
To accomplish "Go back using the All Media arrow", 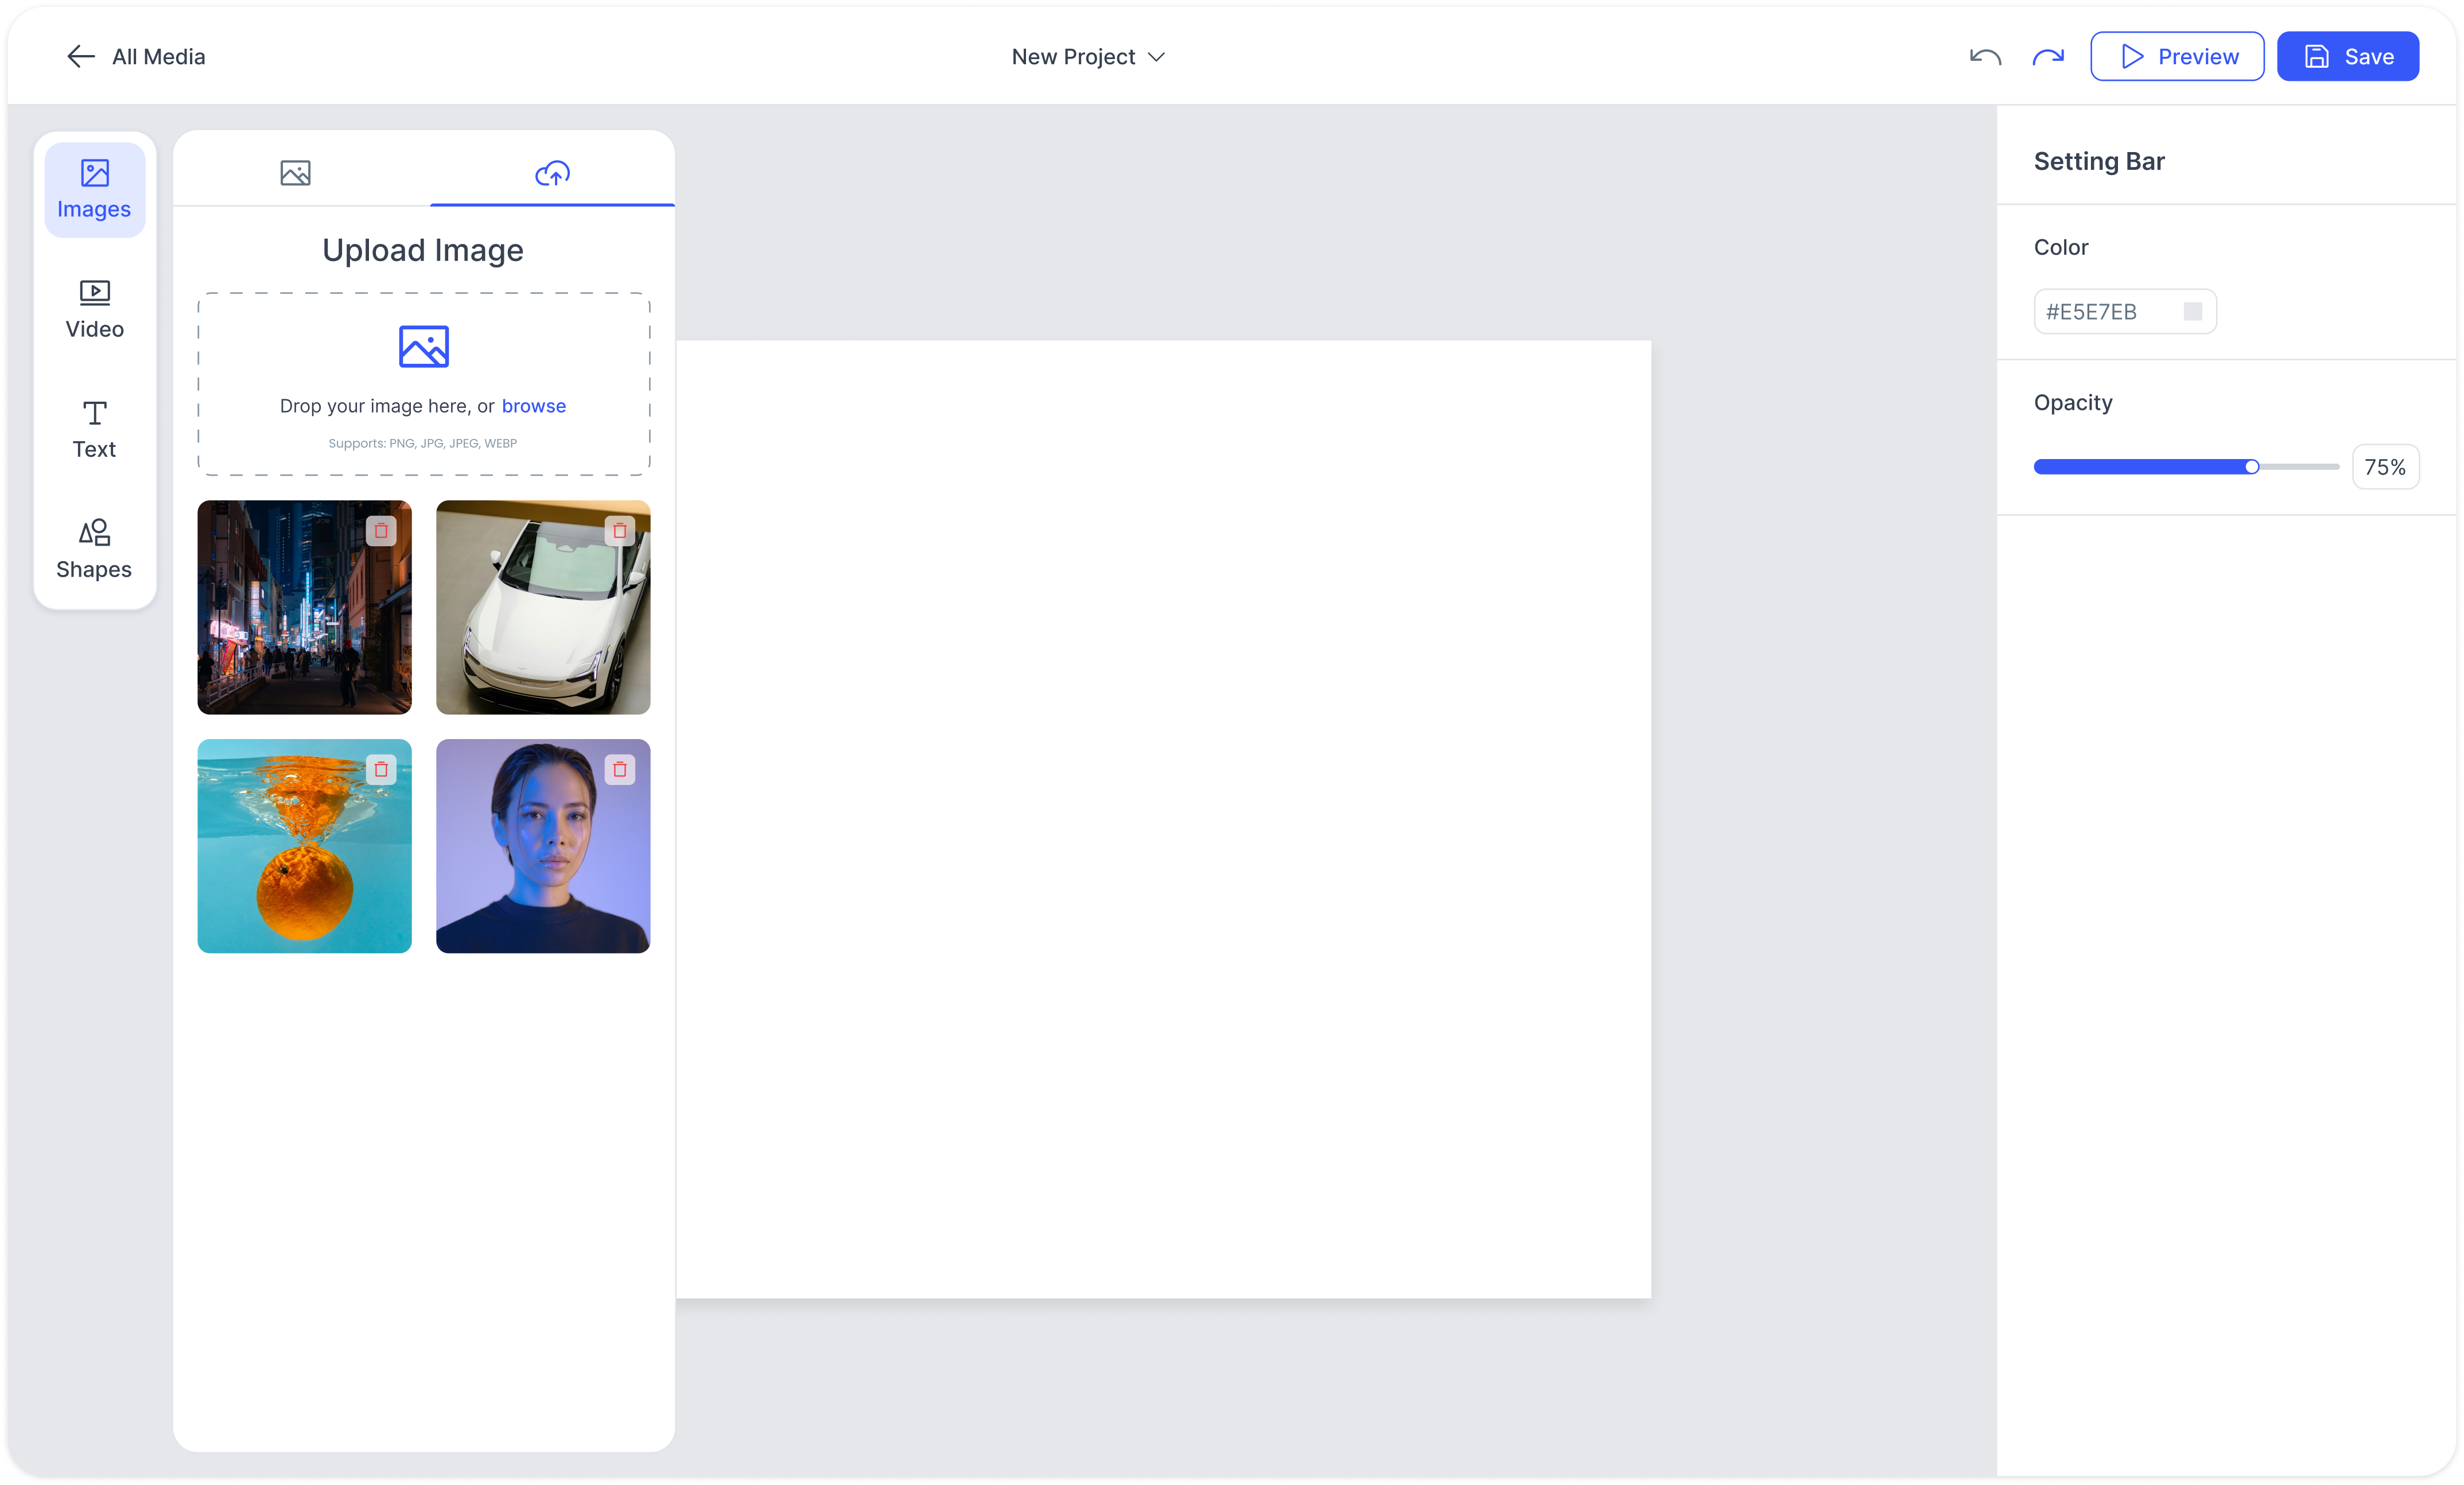I will 80,57.
